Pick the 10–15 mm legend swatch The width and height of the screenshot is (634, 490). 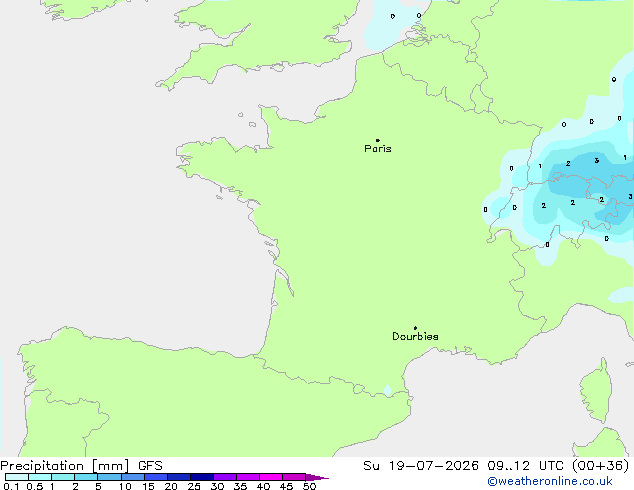click(x=132, y=477)
